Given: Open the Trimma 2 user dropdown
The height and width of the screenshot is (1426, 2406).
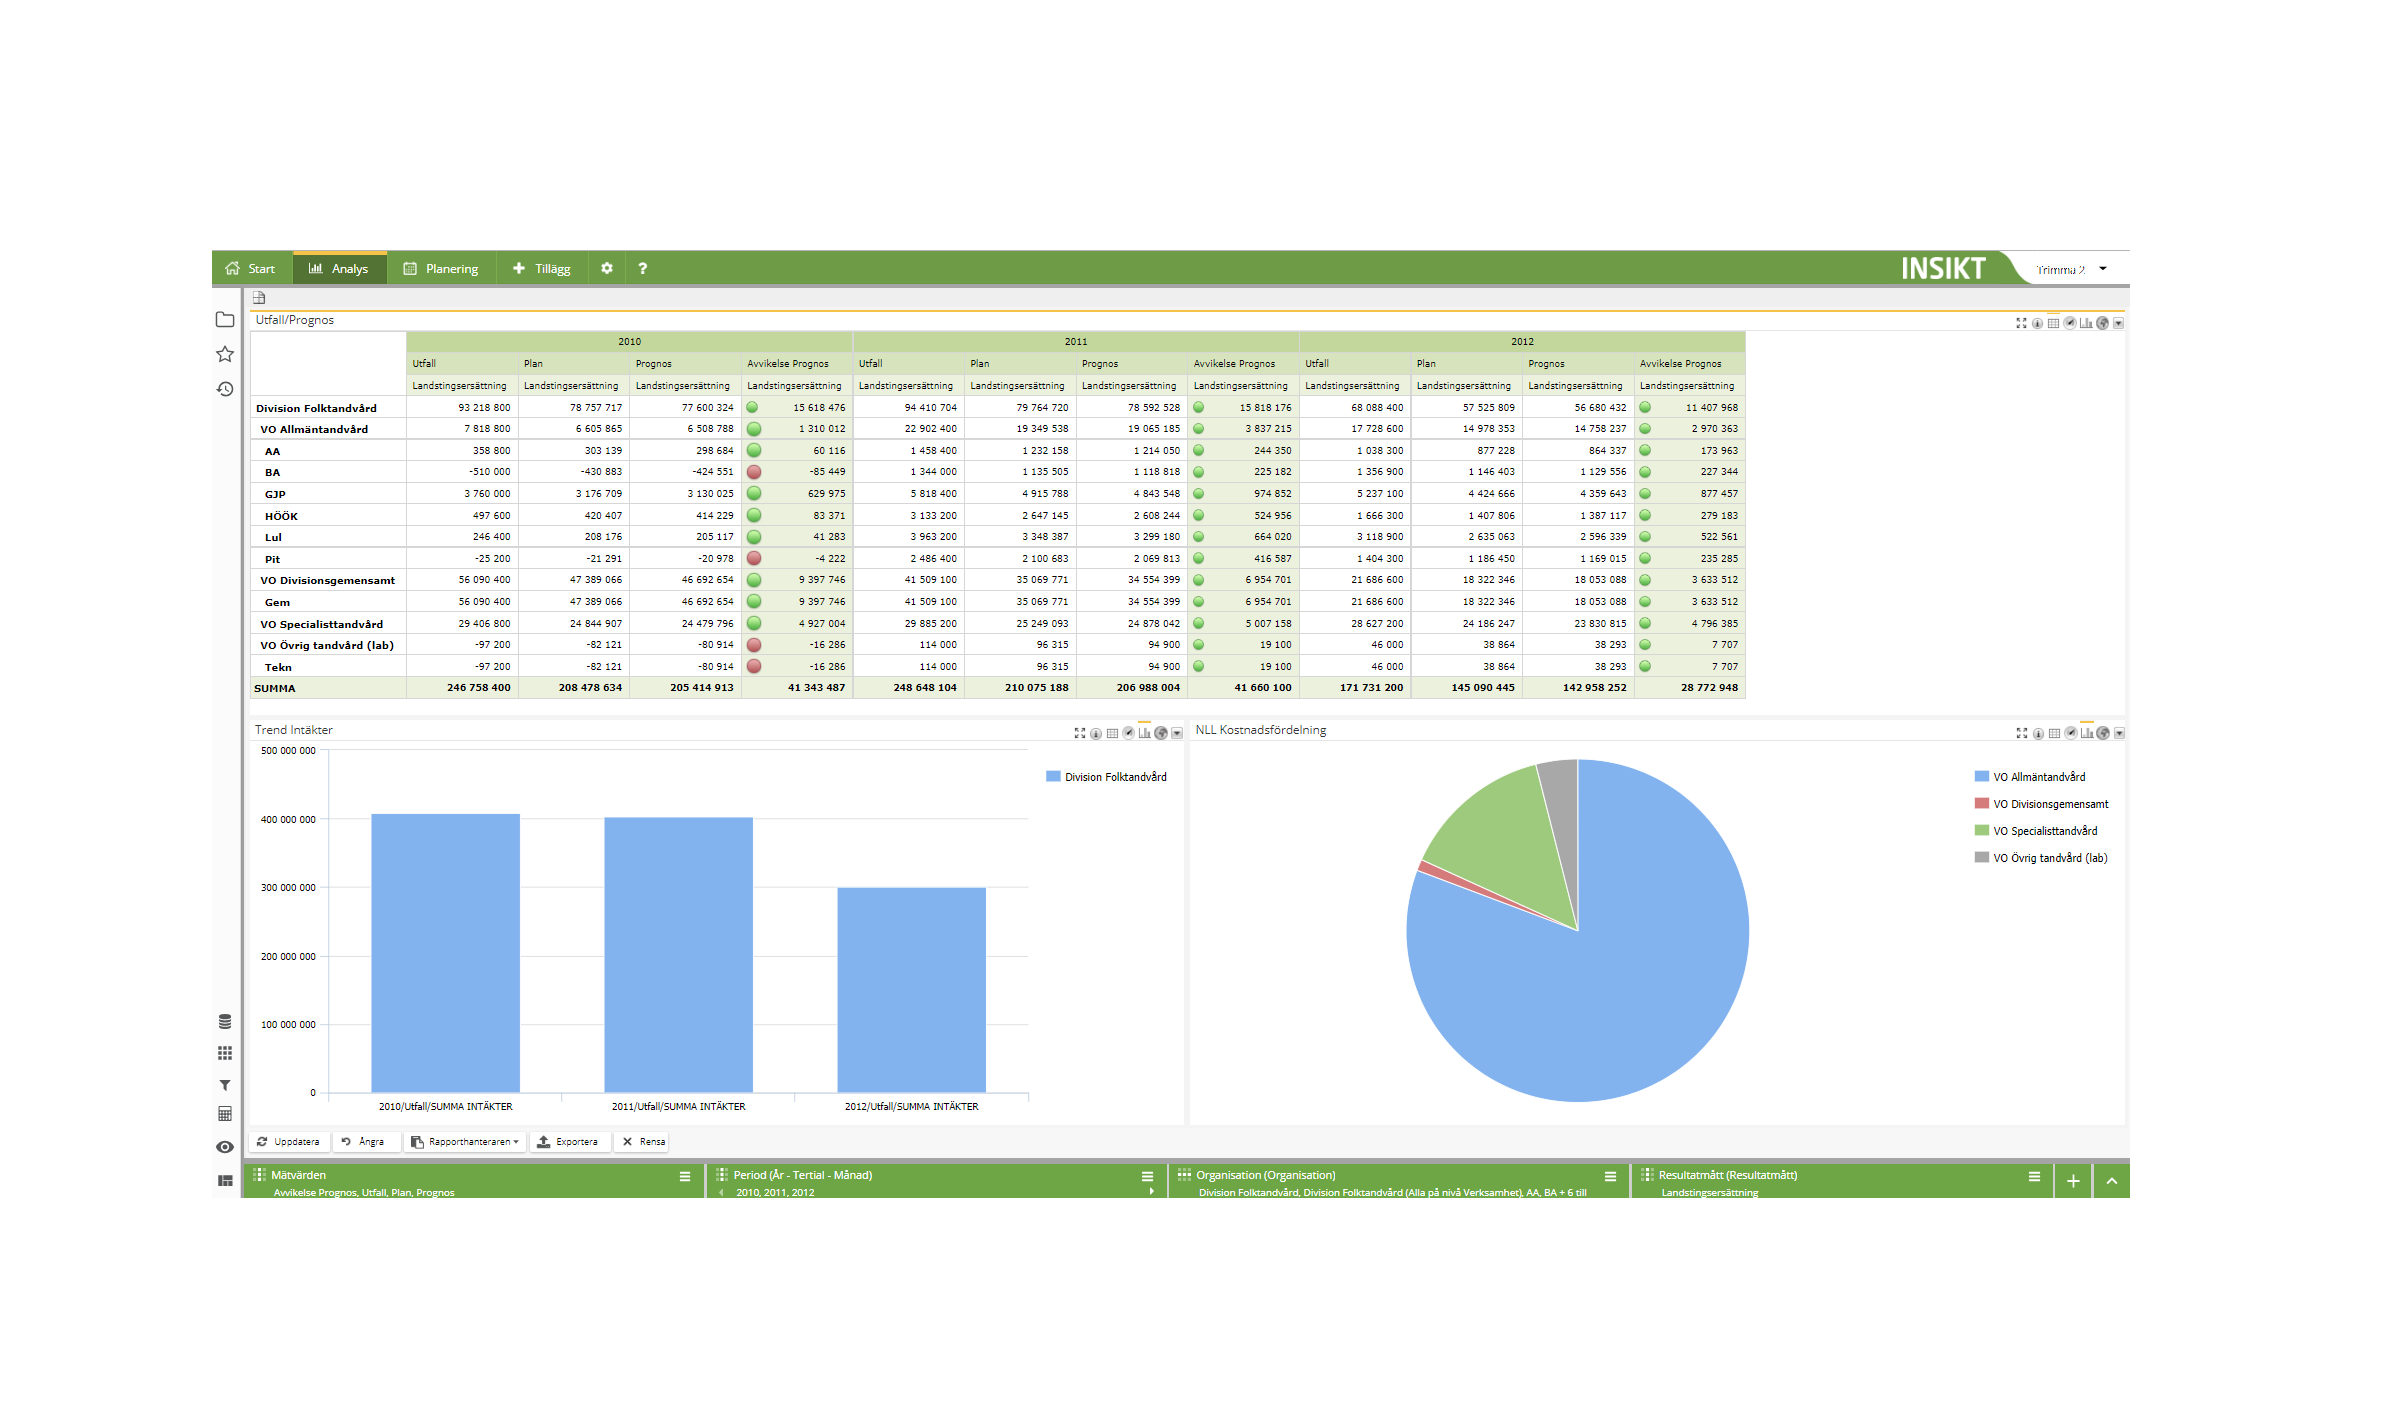Looking at the screenshot, I should pyautogui.click(x=2071, y=270).
